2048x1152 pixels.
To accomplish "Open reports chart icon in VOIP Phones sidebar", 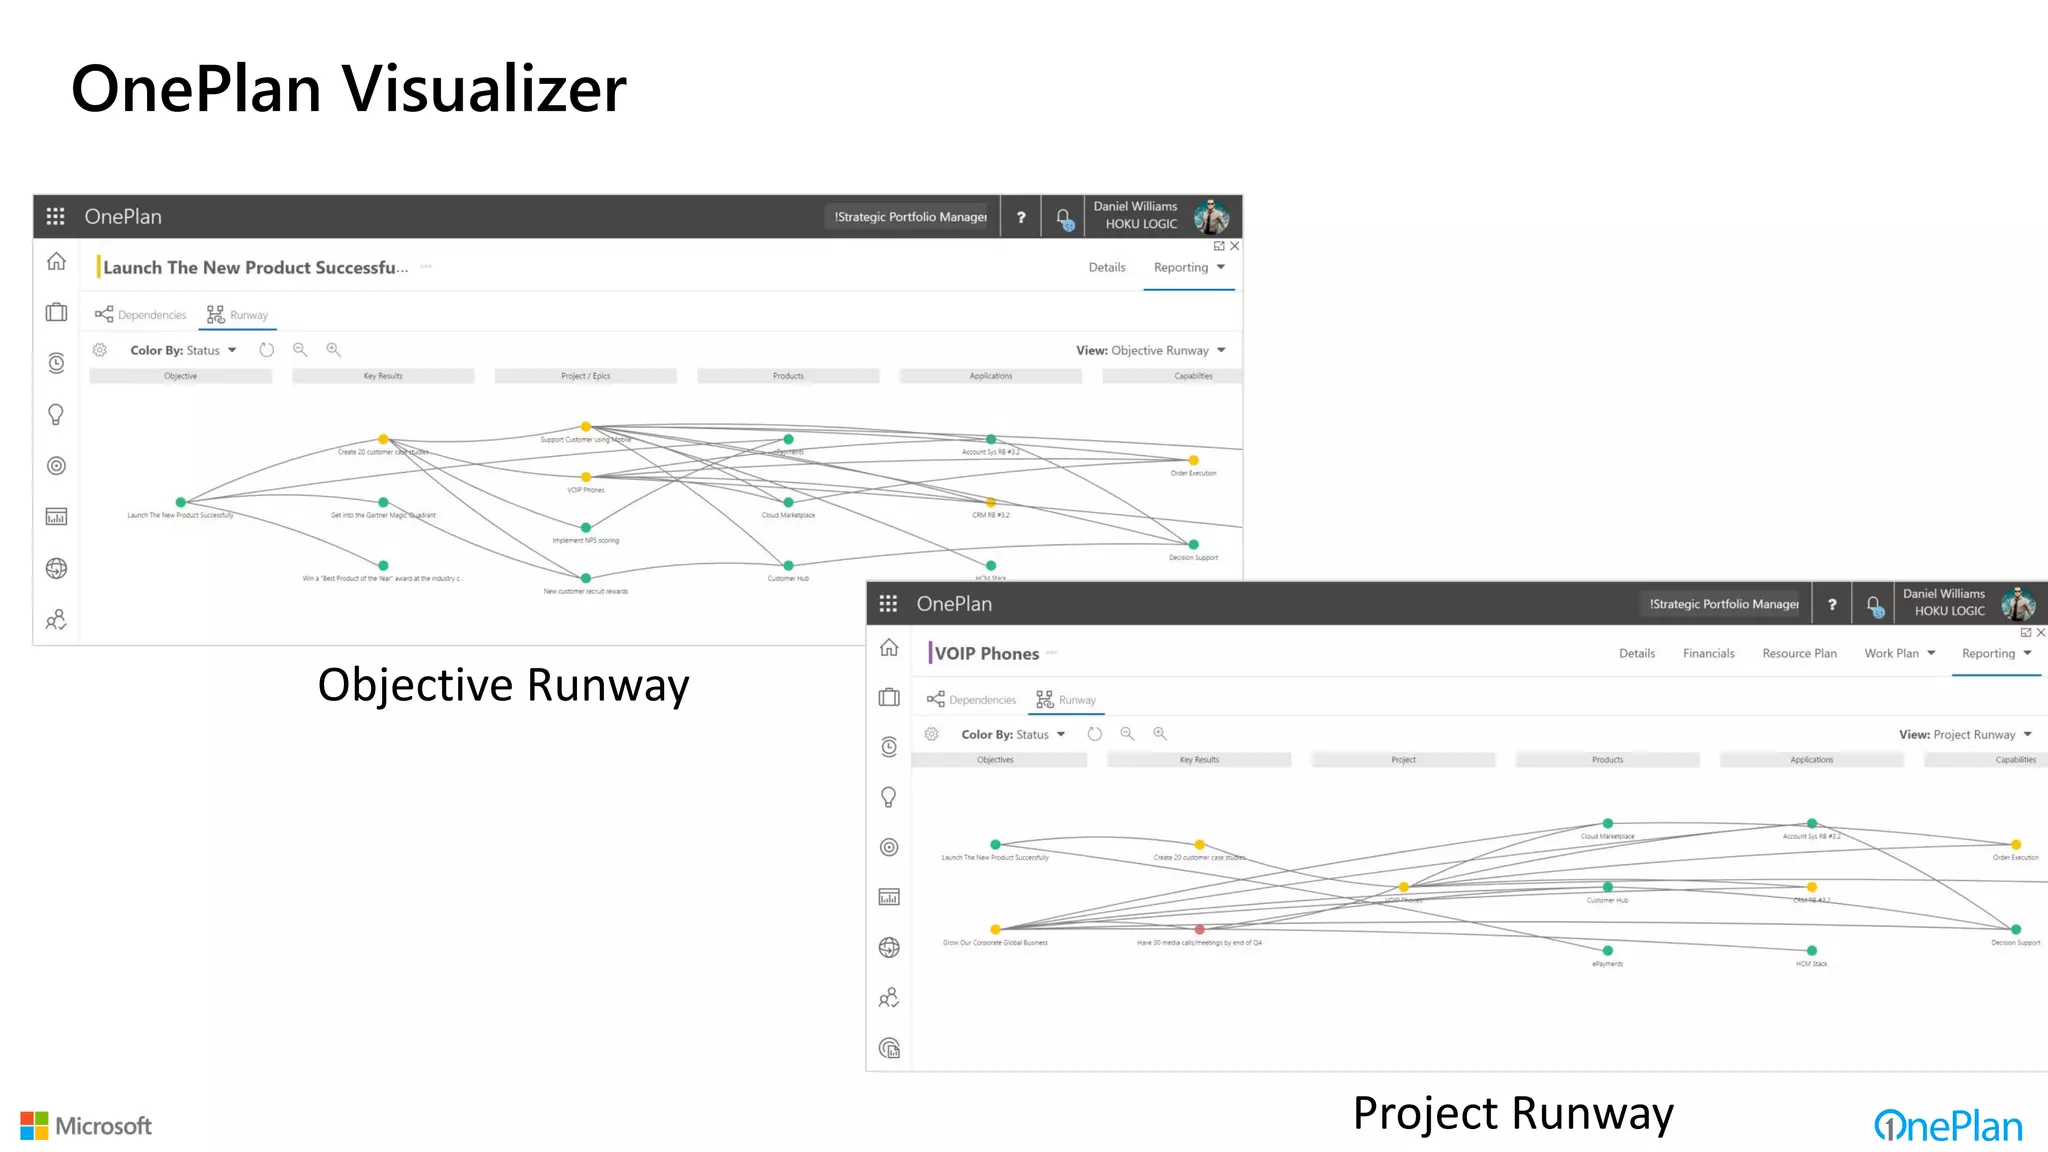I will coord(889,897).
